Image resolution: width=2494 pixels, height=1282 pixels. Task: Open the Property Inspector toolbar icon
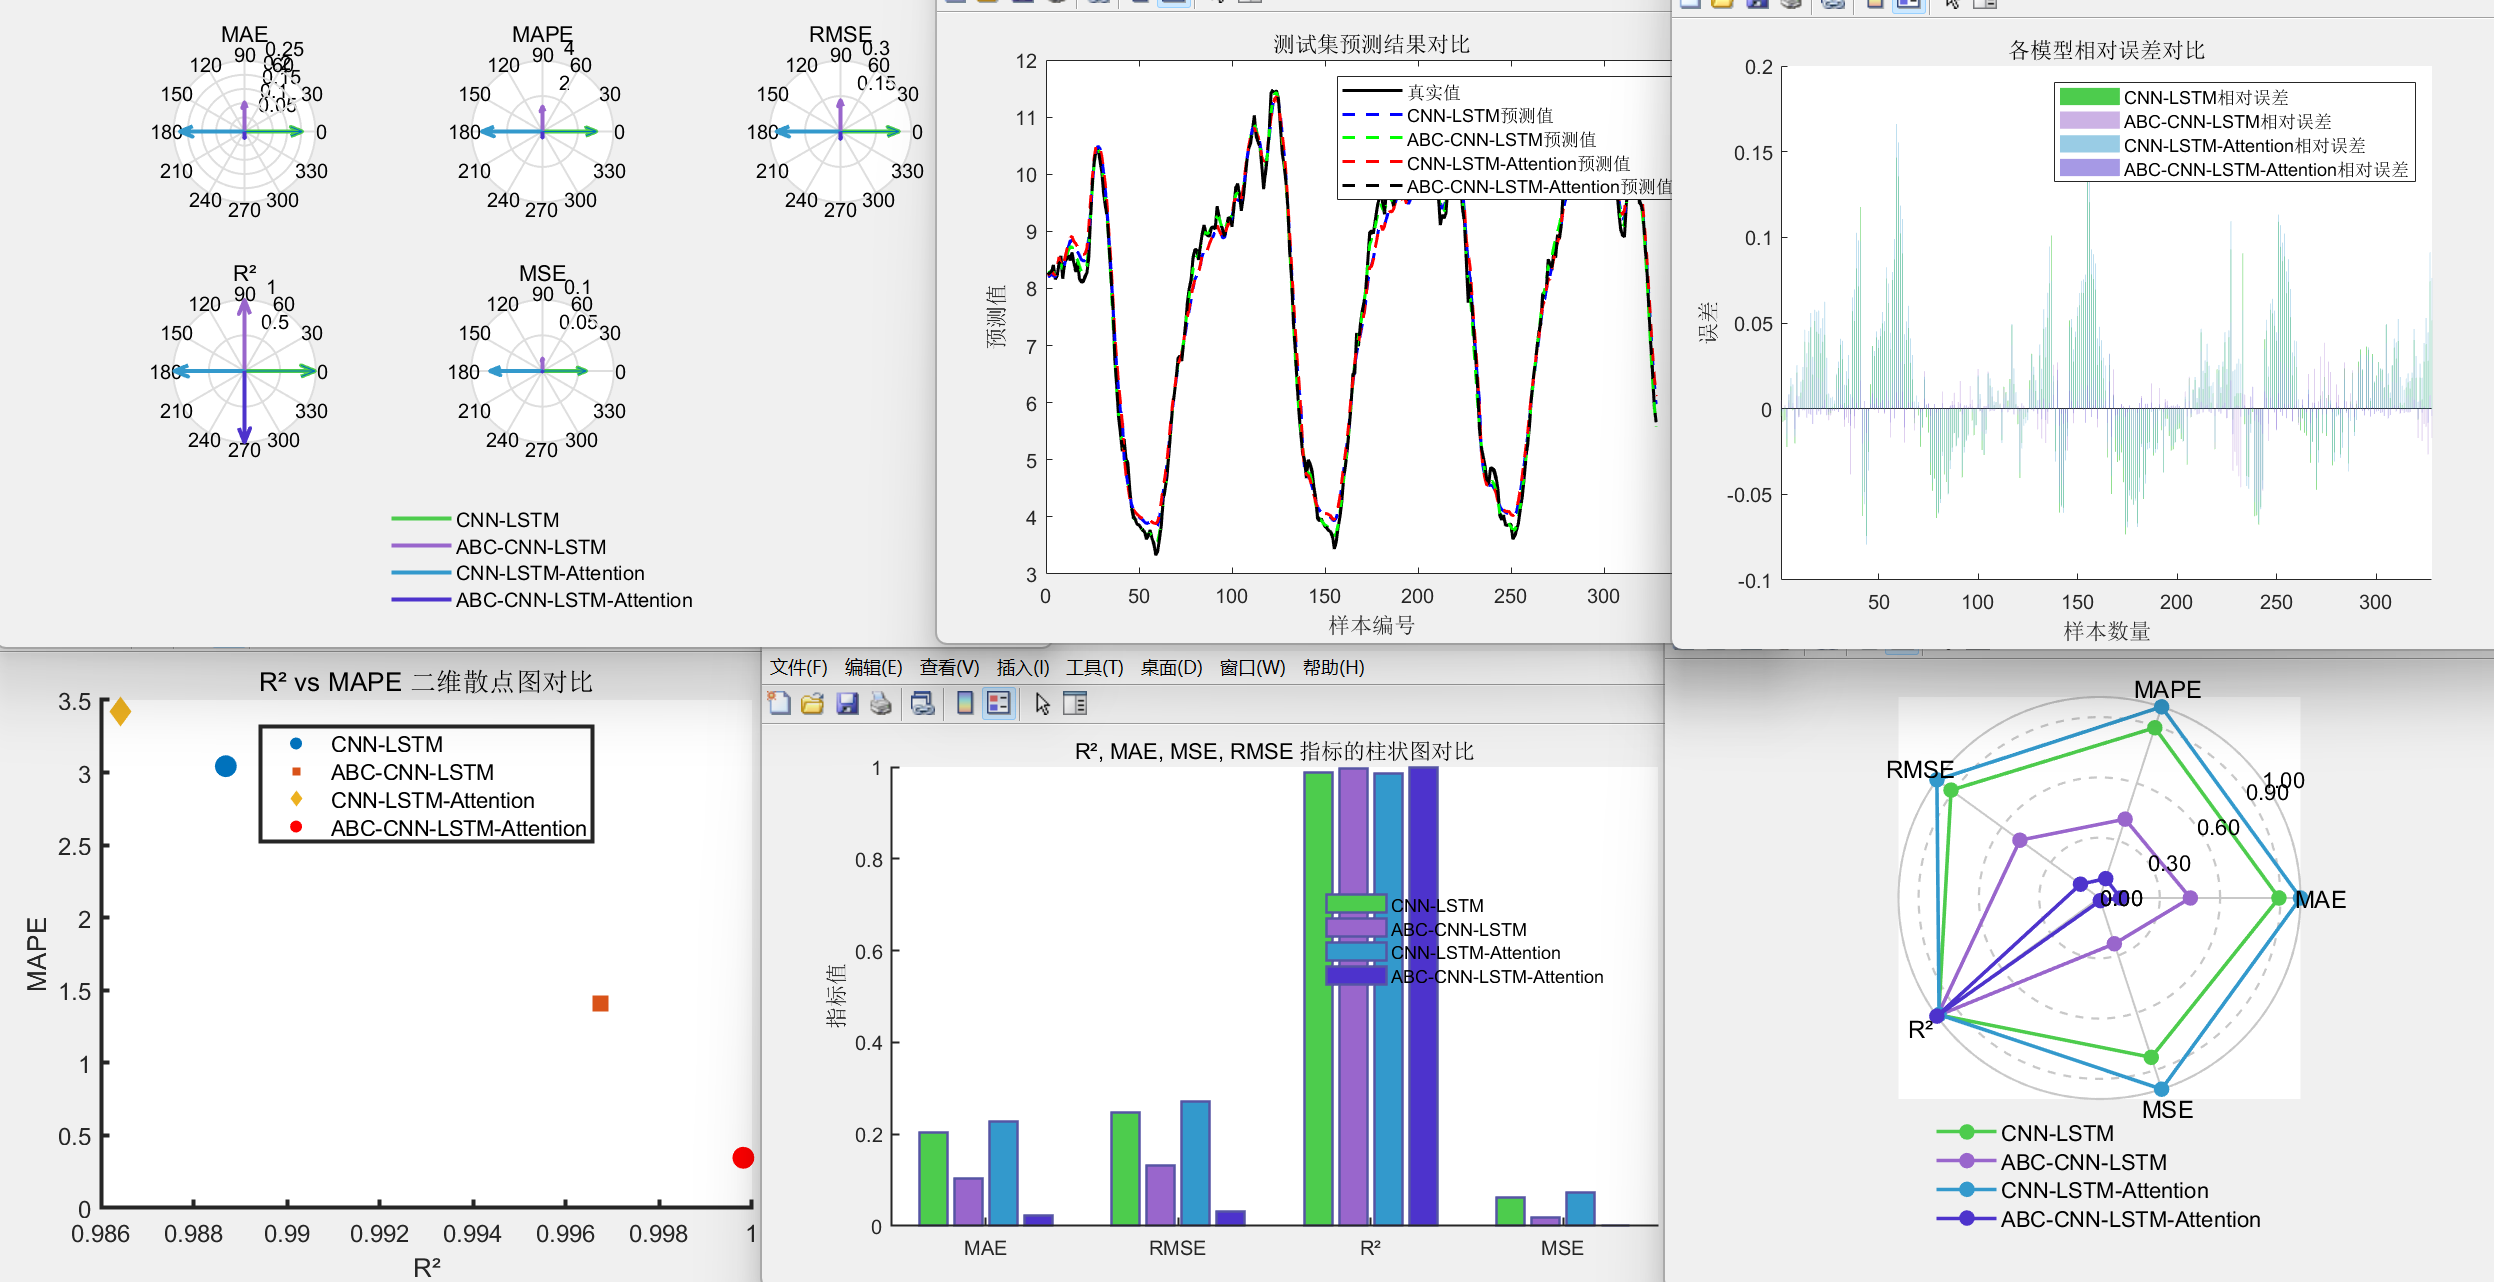[x=1075, y=704]
